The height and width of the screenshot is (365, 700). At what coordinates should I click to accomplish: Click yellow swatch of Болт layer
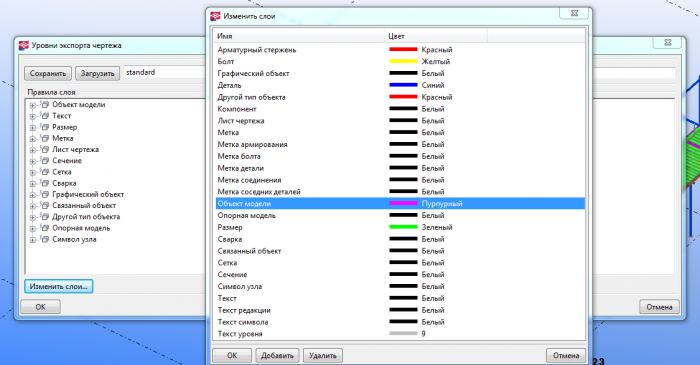pos(403,62)
